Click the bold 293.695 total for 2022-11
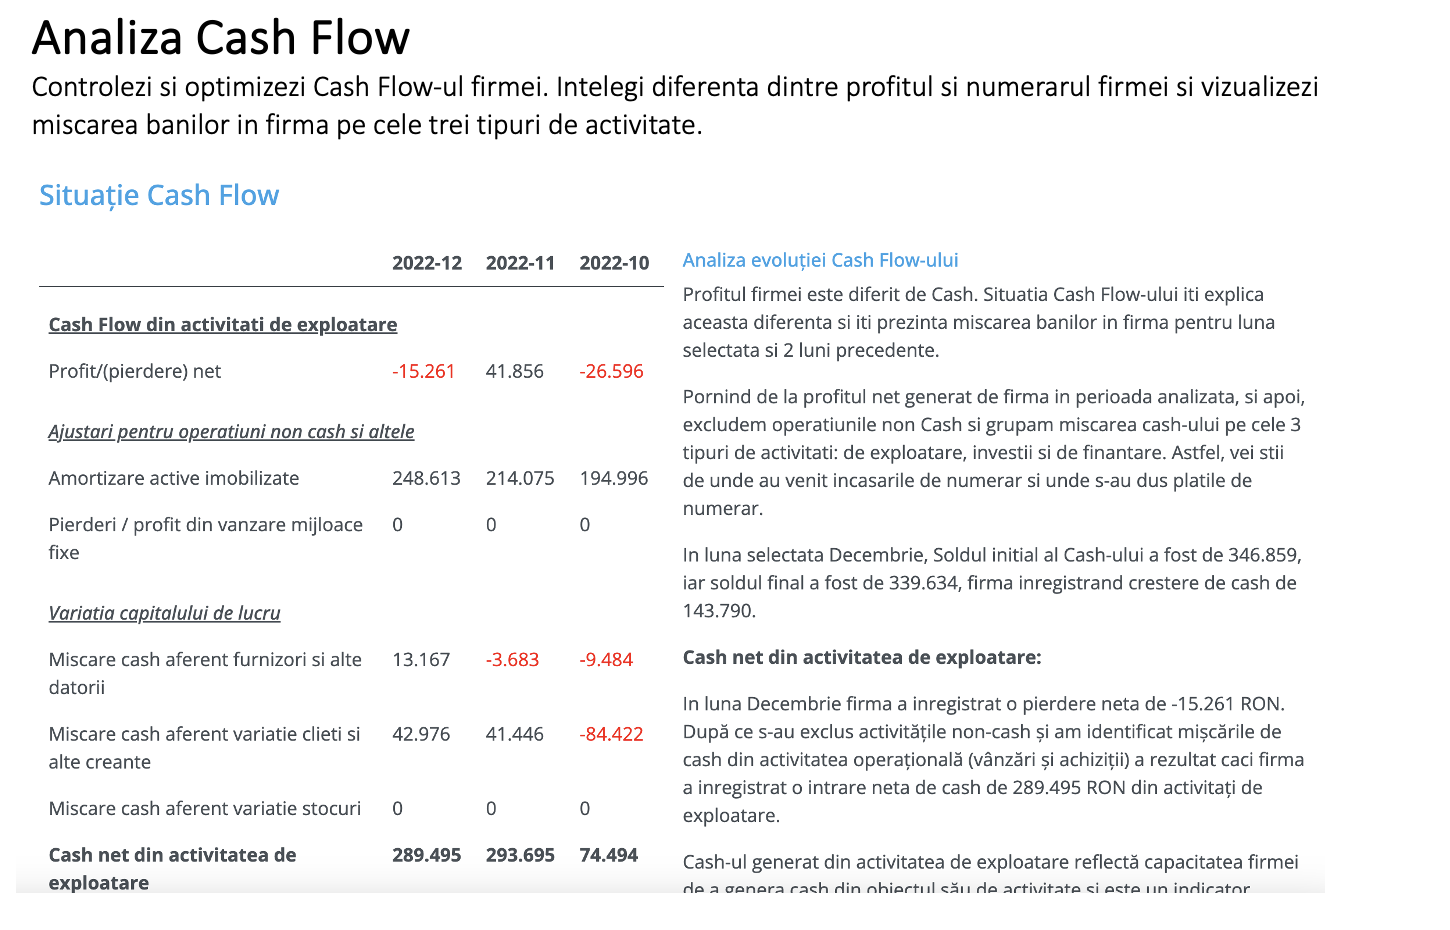Image resolution: width=1450 pixels, height=930 pixels. click(520, 855)
